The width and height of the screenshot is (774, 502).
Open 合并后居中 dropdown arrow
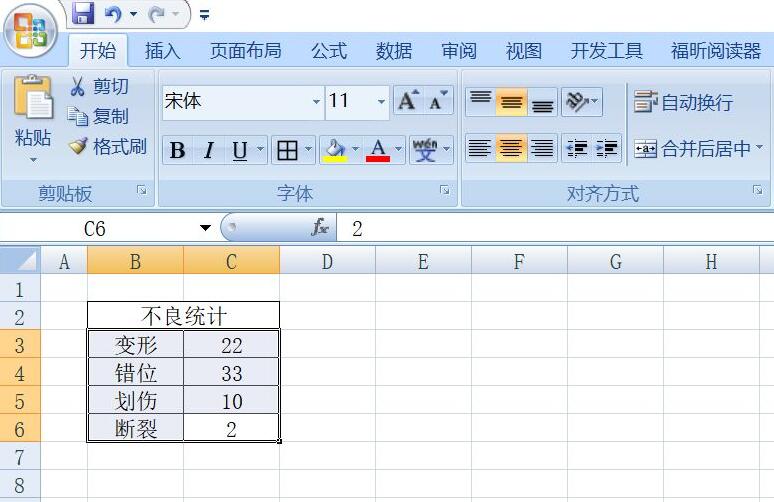pos(759,147)
